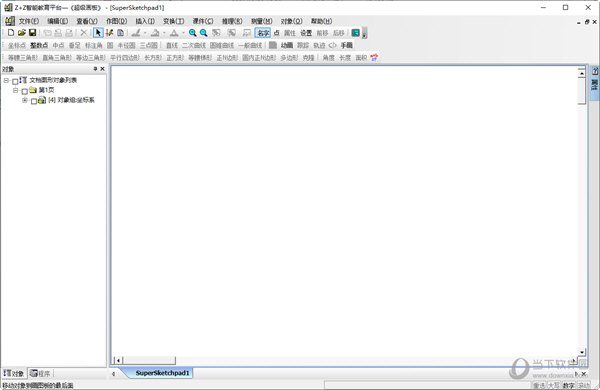Click the horizontal scrollbar thumb in canvas

(149, 360)
